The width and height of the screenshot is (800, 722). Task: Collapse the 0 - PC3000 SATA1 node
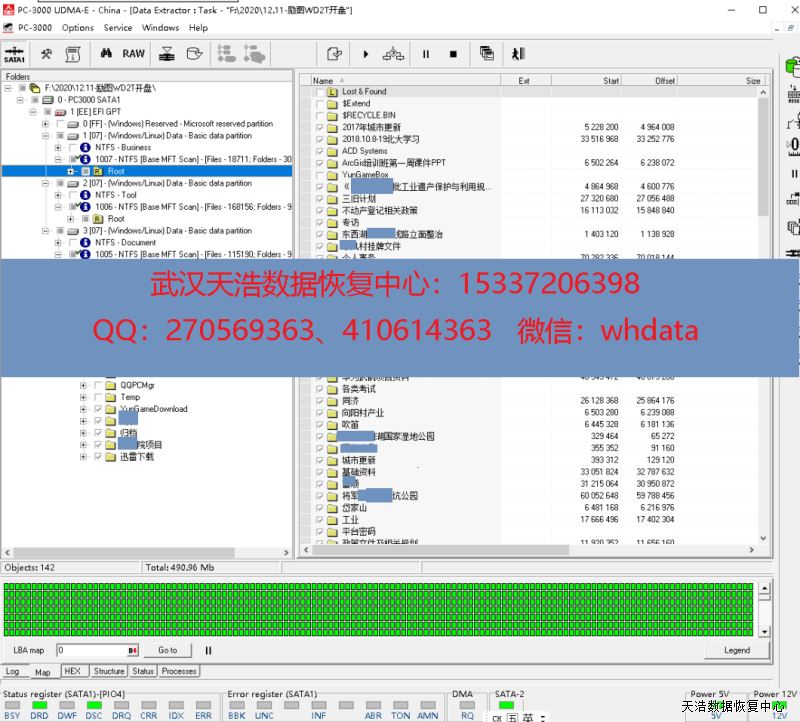click(x=20, y=100)
